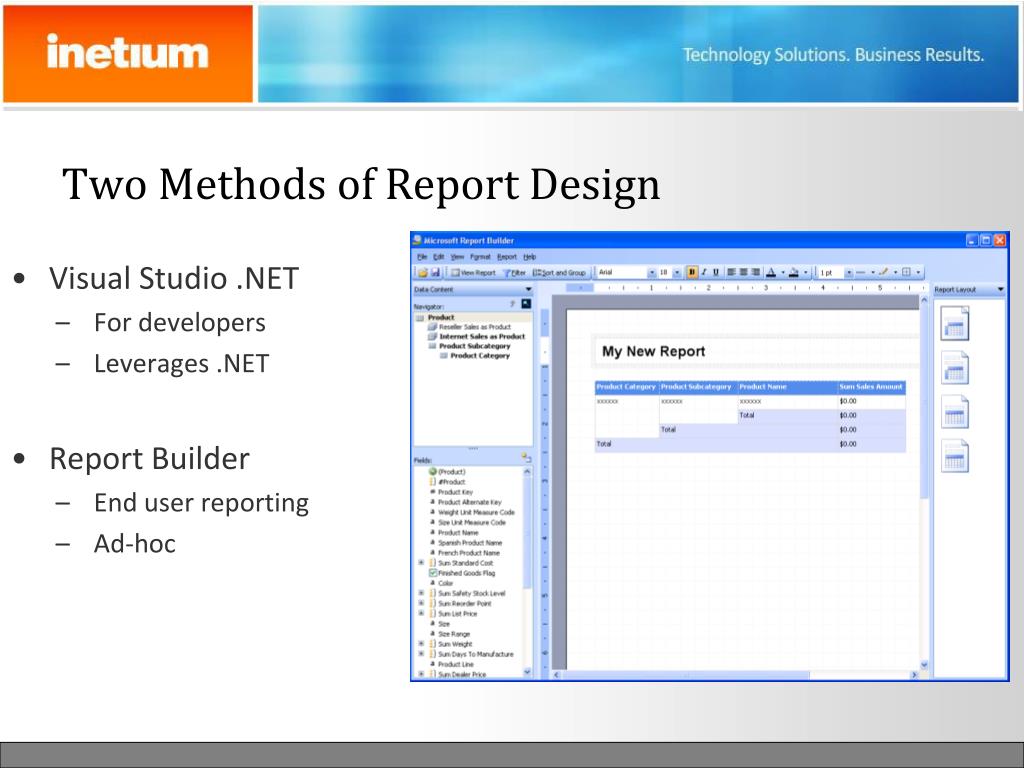Image resolution: width=1024 pixels, height=768 pixels.
Task: Select the first Report Layout template icon
Action: [x=954, y=323]
